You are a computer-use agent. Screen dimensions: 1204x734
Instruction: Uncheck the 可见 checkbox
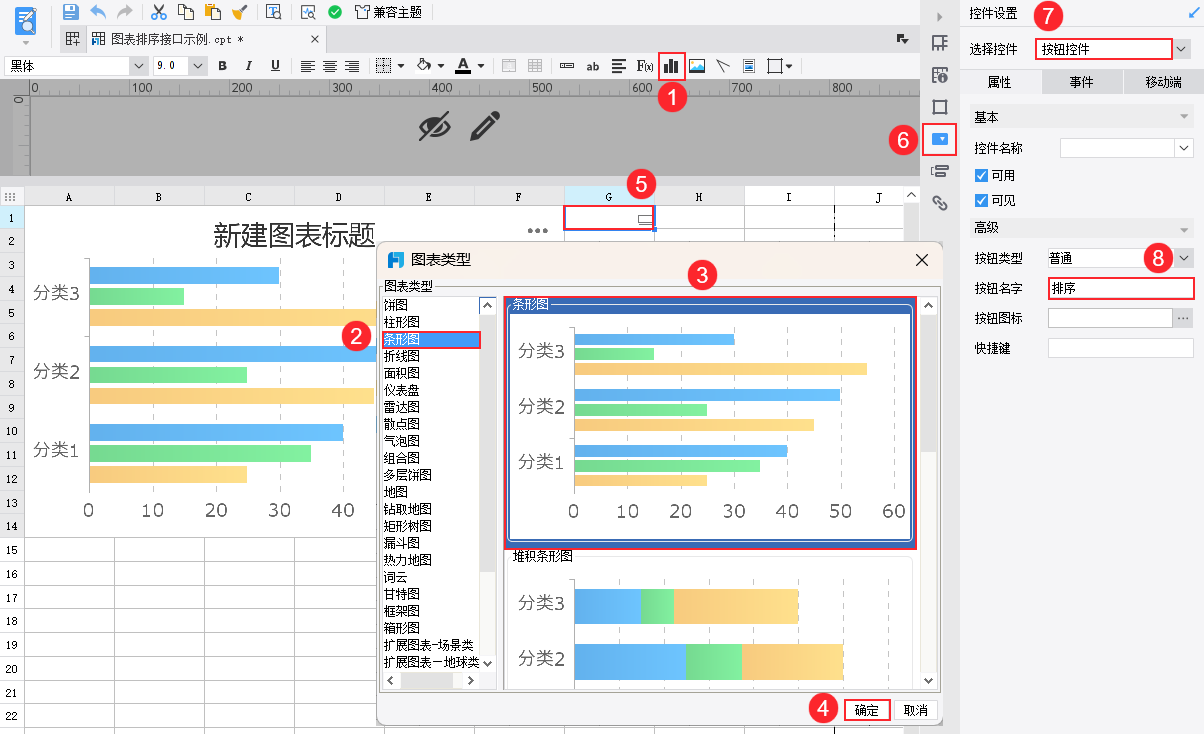981,201
